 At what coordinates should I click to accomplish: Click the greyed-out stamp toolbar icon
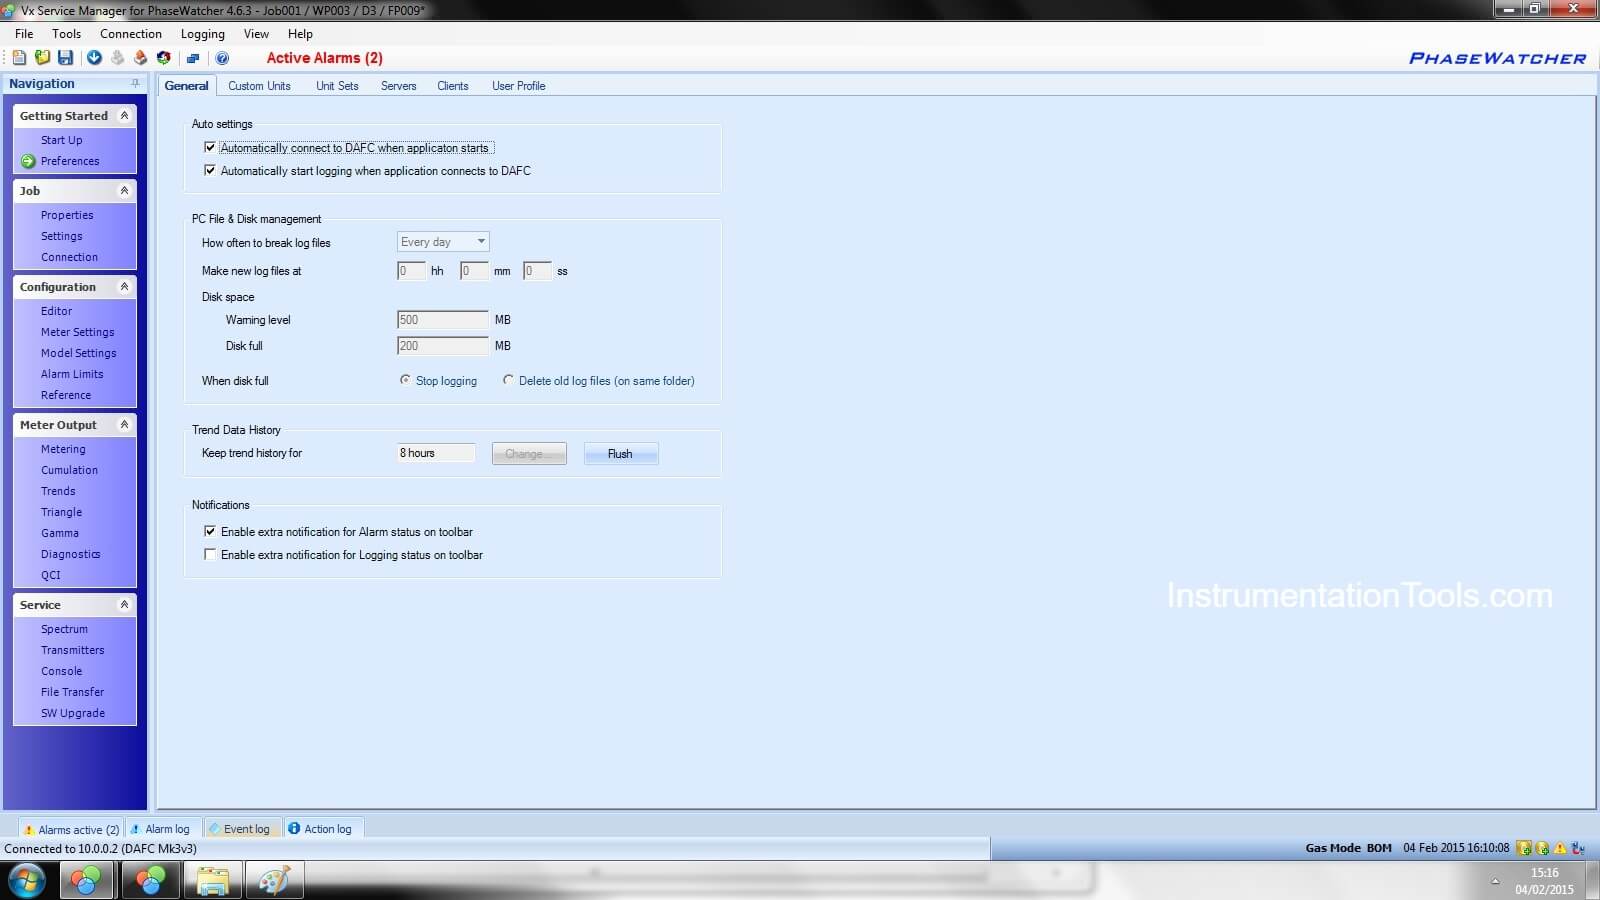coord(117,58)
